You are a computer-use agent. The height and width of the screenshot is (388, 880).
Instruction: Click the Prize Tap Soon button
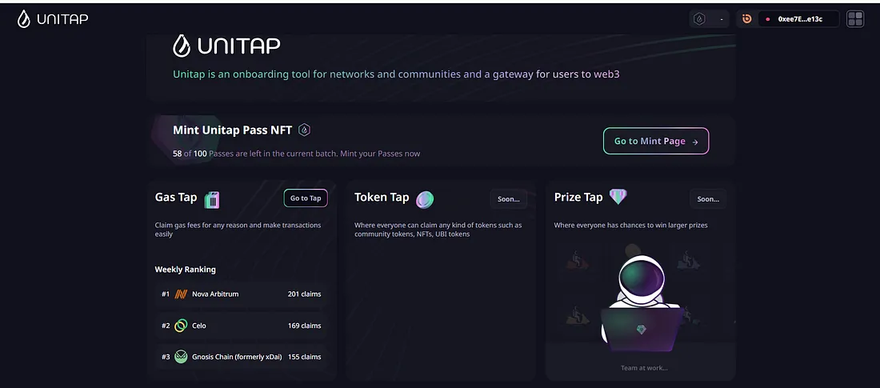pos(708,199)
